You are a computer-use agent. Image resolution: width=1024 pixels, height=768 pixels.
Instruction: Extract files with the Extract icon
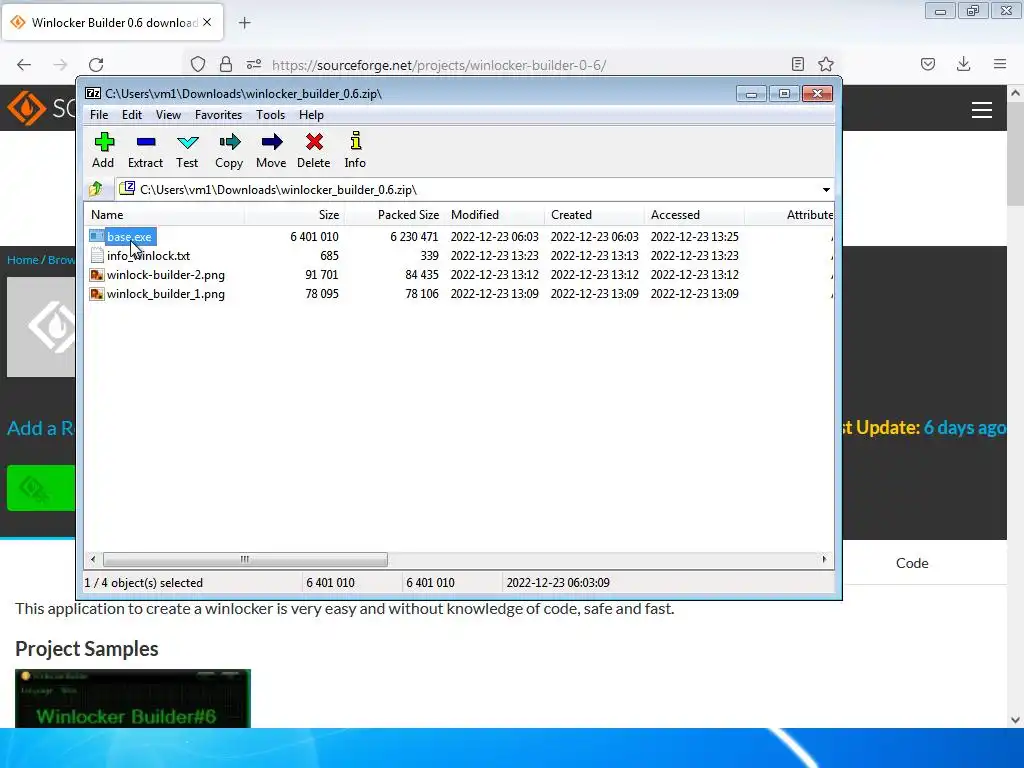click(146, 142)
